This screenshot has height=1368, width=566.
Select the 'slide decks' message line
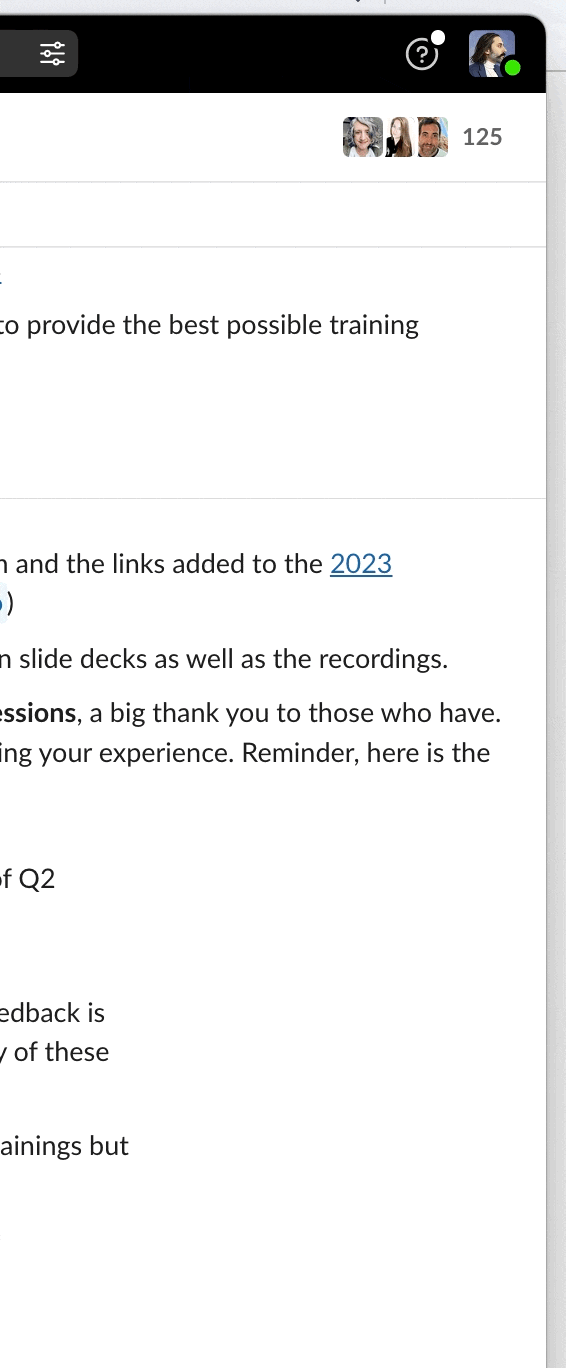coord(224,660)
